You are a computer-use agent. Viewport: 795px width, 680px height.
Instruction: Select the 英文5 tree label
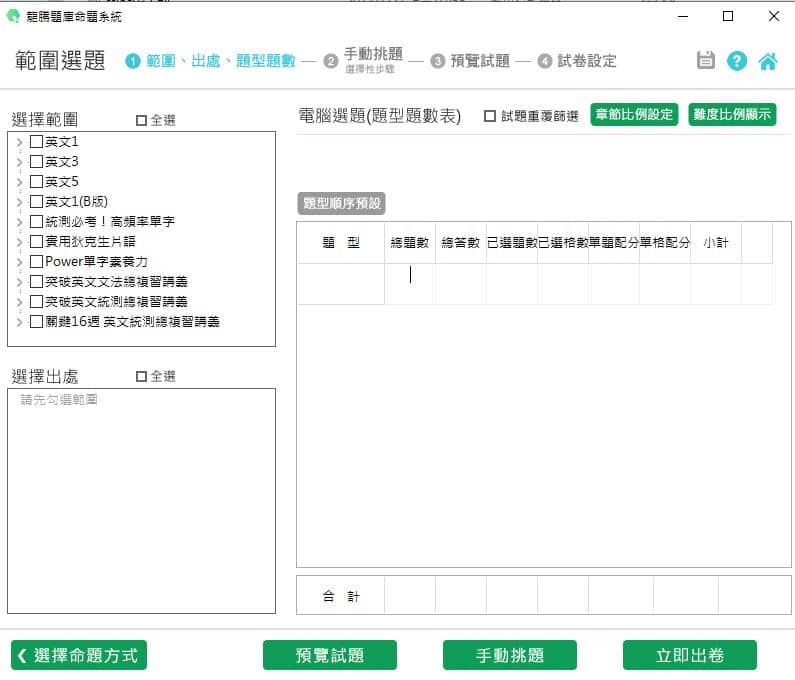tap(62, 182)
